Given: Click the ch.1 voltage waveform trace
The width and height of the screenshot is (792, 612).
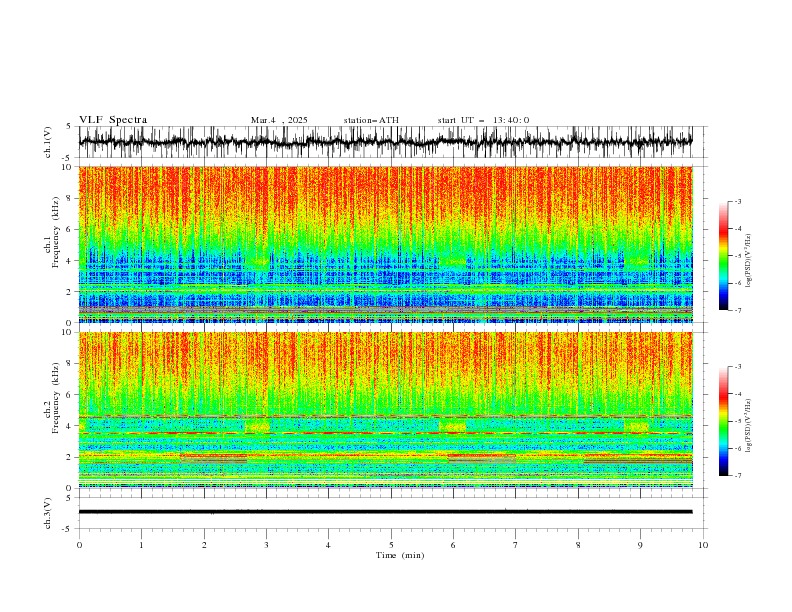Looking at the screenshot, I should [385, 142].
